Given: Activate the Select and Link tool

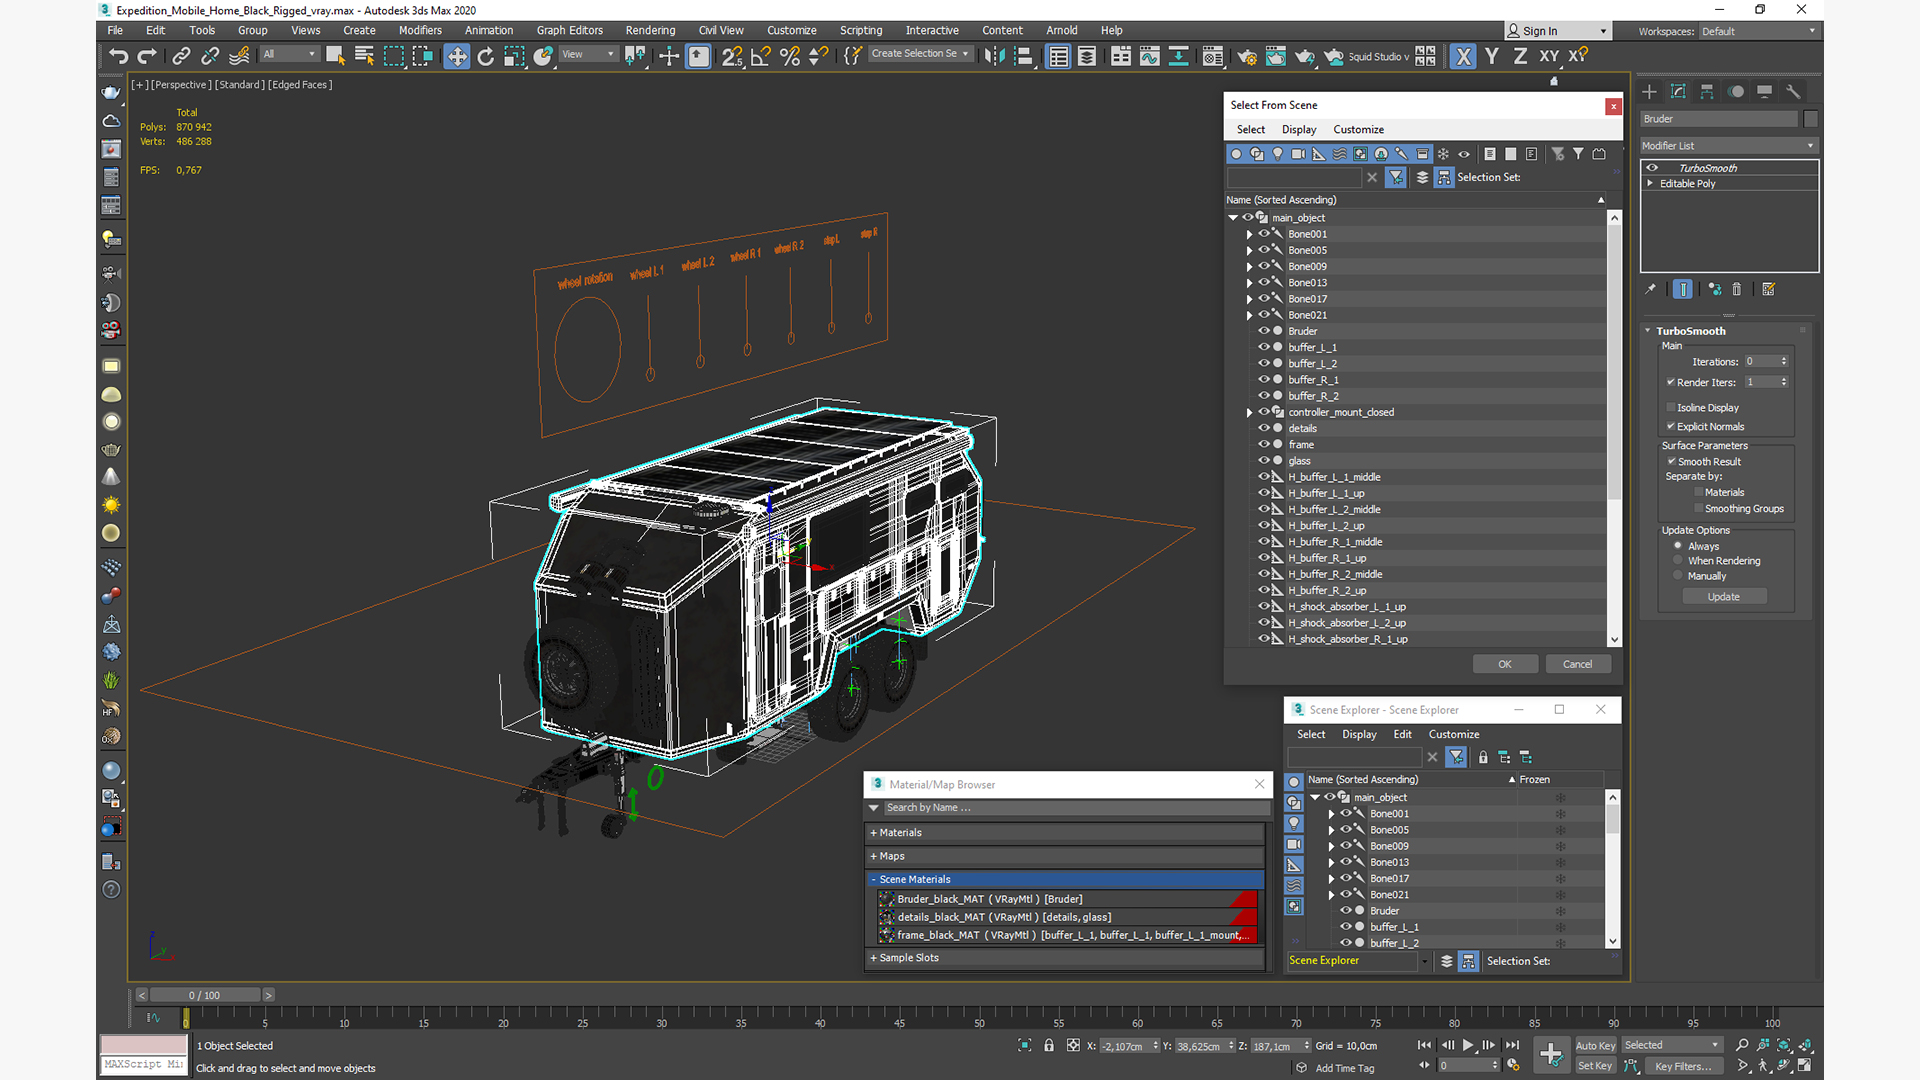Looking at the screenshot, I should tap(181, 56).
